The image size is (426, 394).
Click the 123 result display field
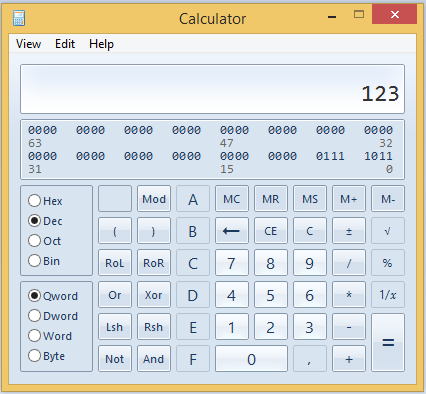click(x=212, y=89)
